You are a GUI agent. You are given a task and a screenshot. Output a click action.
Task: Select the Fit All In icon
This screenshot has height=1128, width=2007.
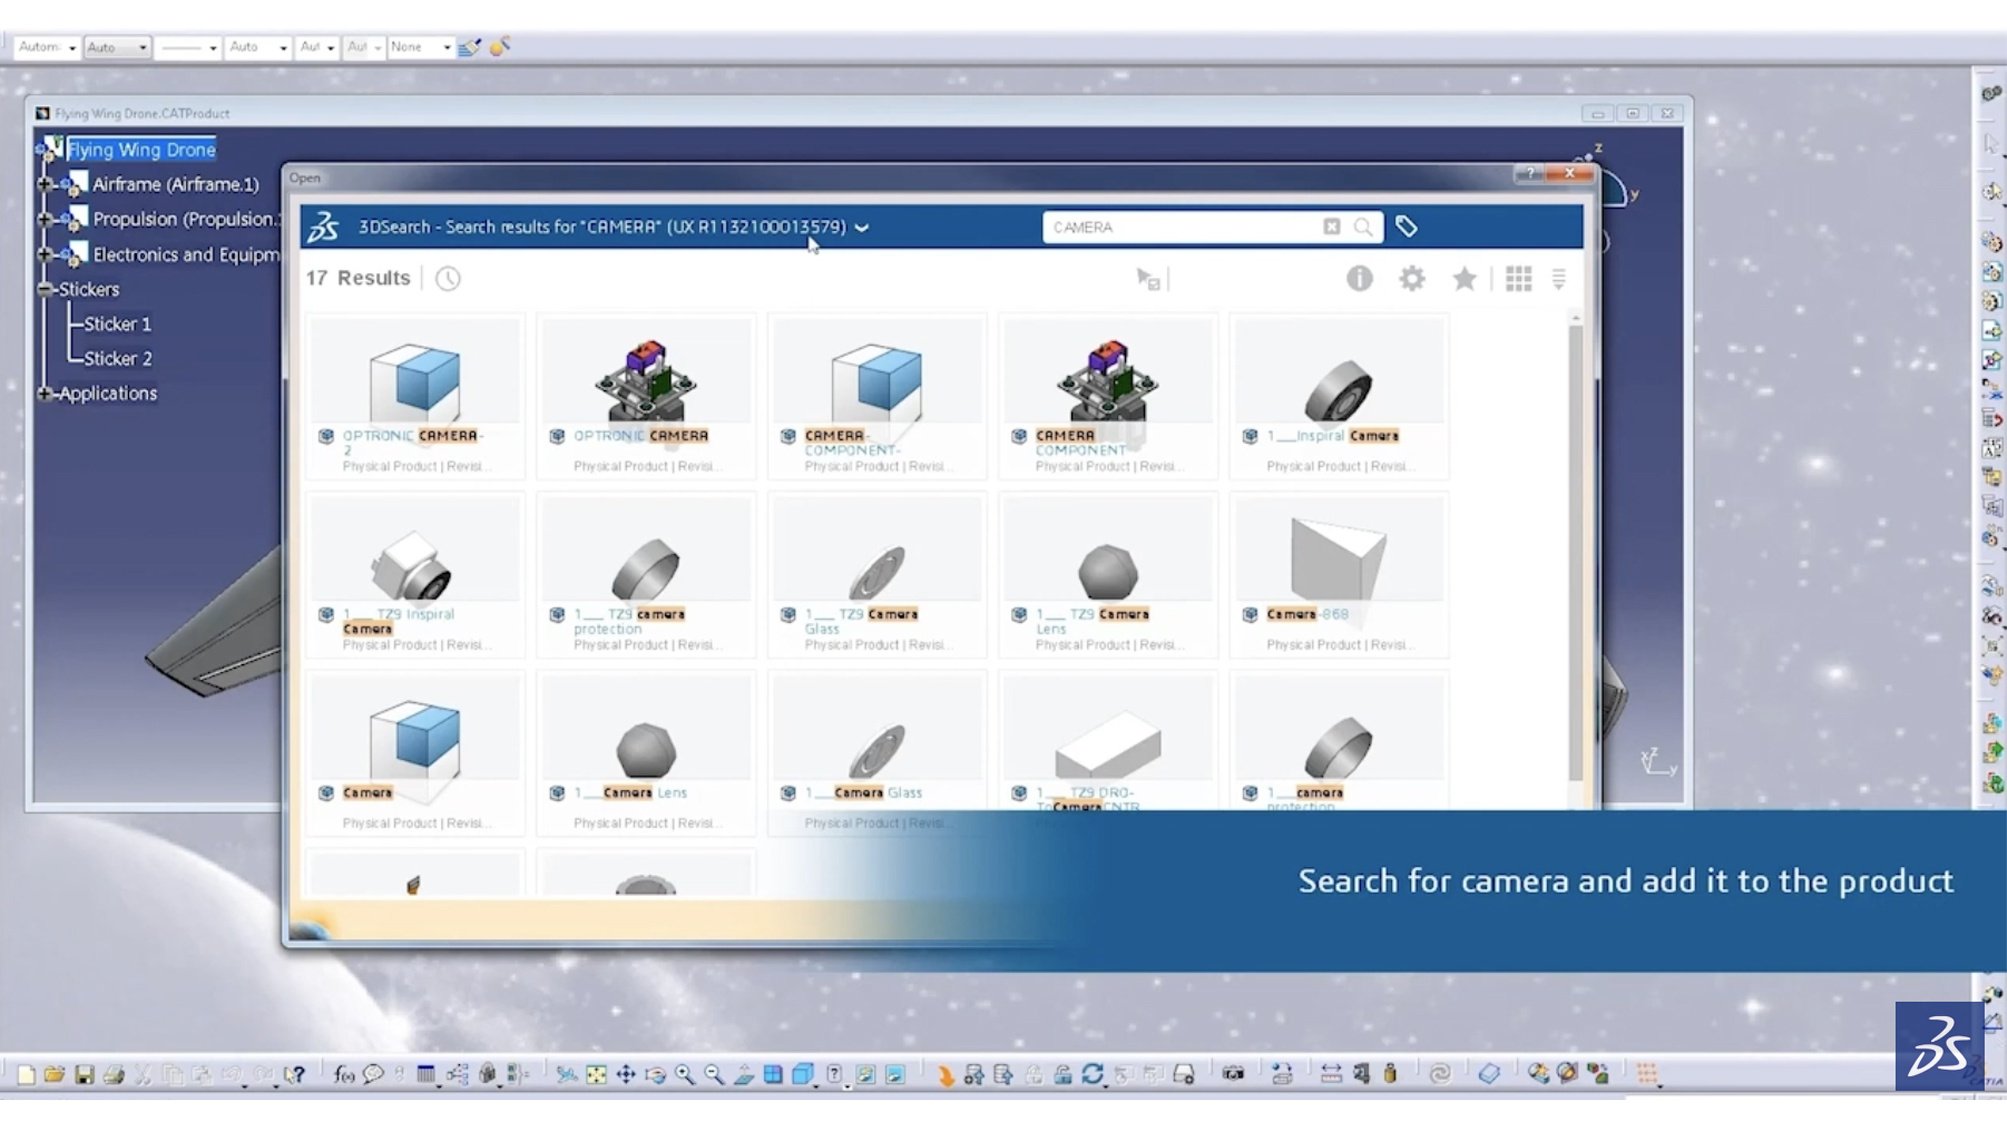tap(596, 1074)
